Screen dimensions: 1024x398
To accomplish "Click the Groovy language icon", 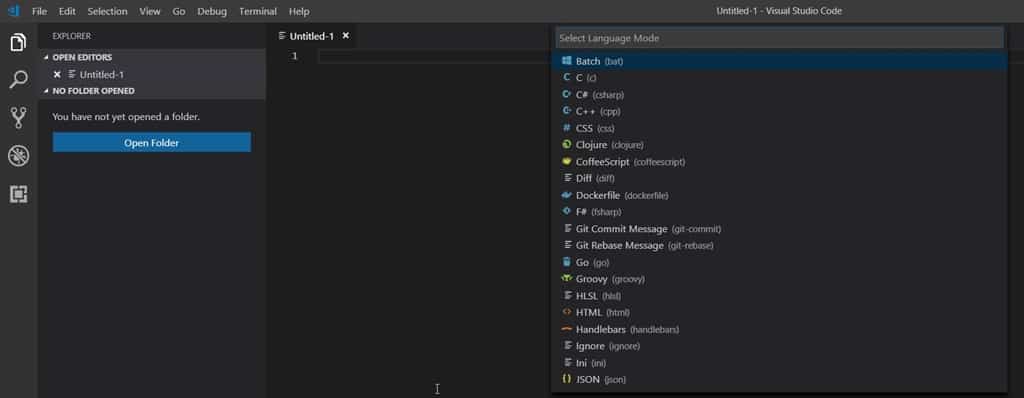I will coord(566,278).
